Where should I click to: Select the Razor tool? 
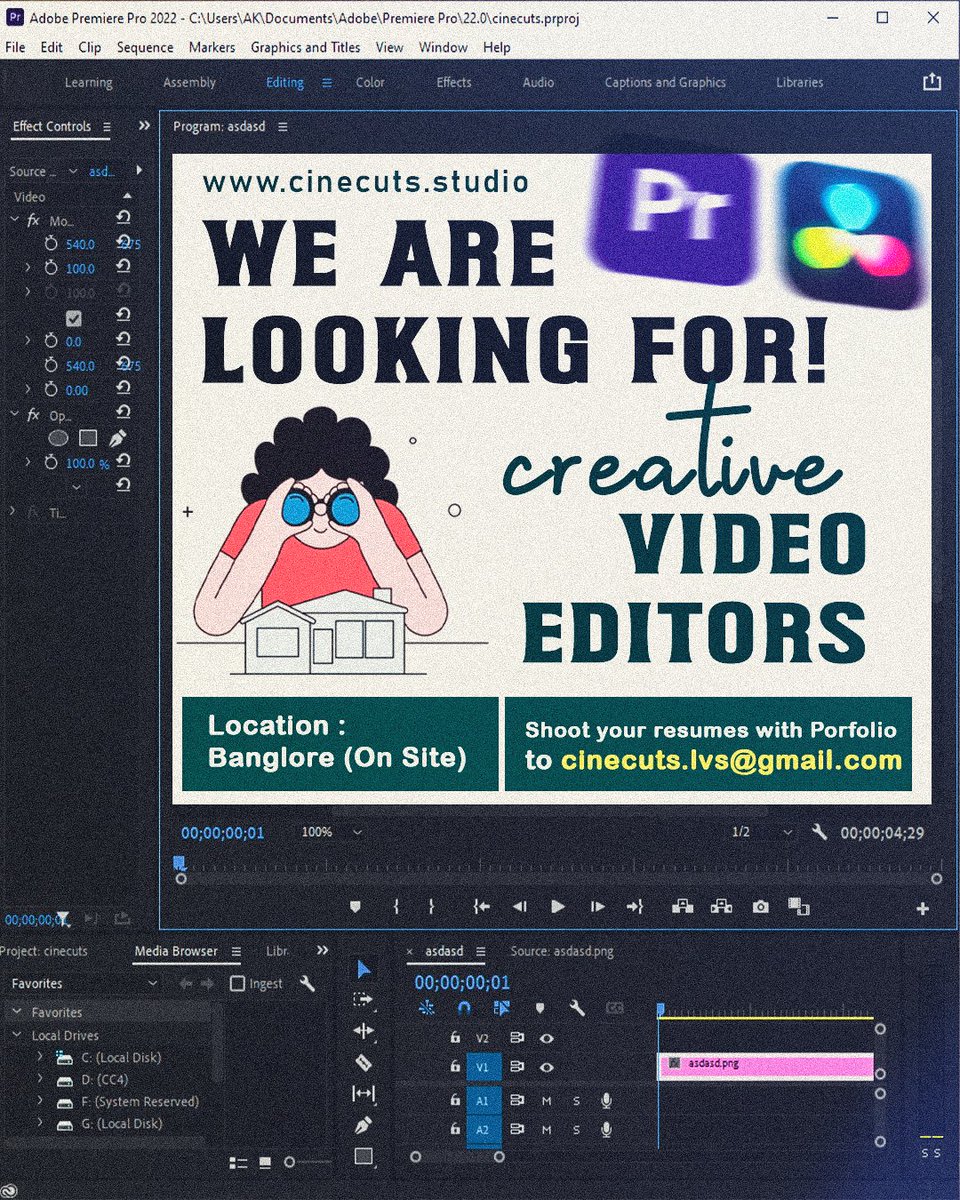point(363,1063)
